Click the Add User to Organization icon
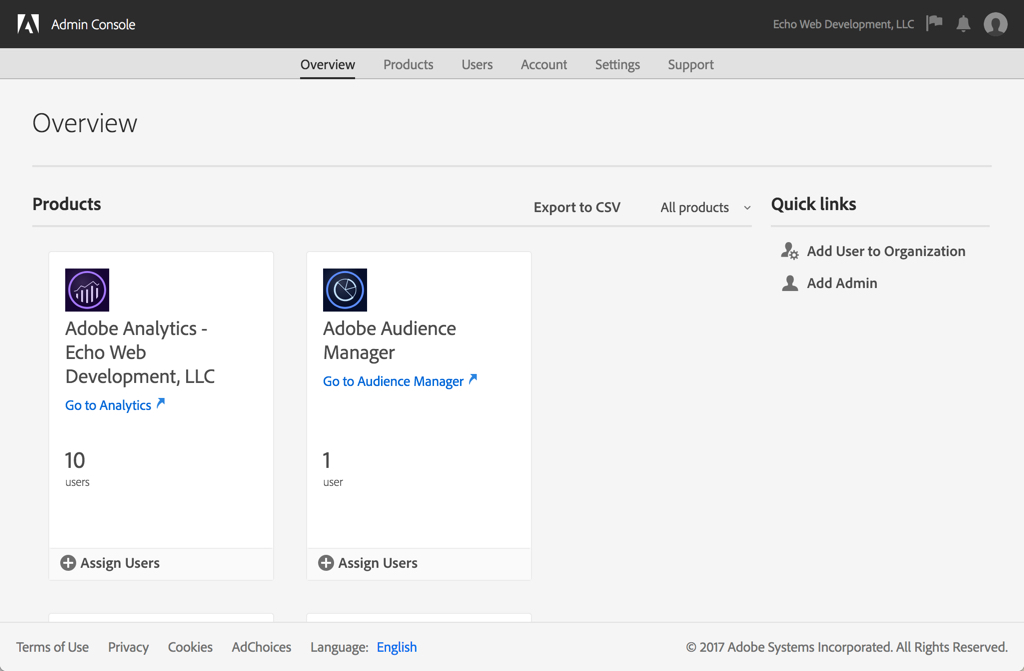The image size is (1024, 671). (790, 251)
